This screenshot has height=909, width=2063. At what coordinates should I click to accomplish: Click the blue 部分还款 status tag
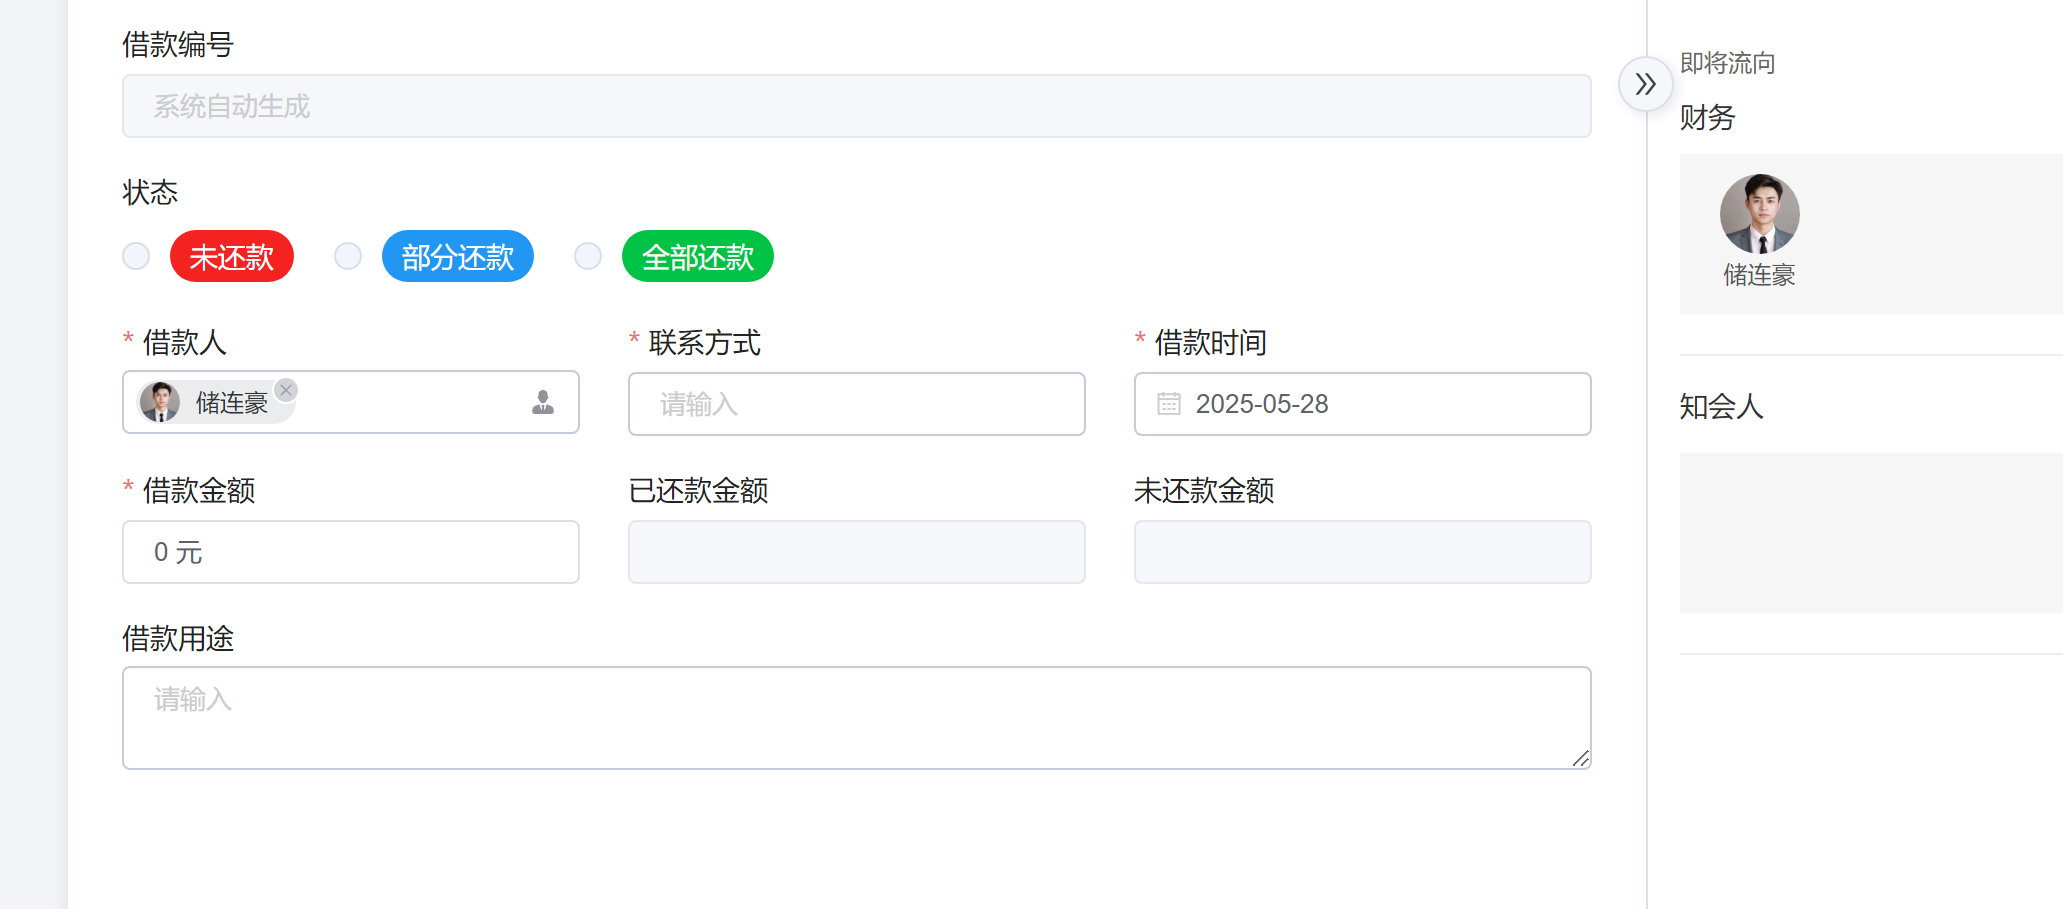tap(457, 257)
